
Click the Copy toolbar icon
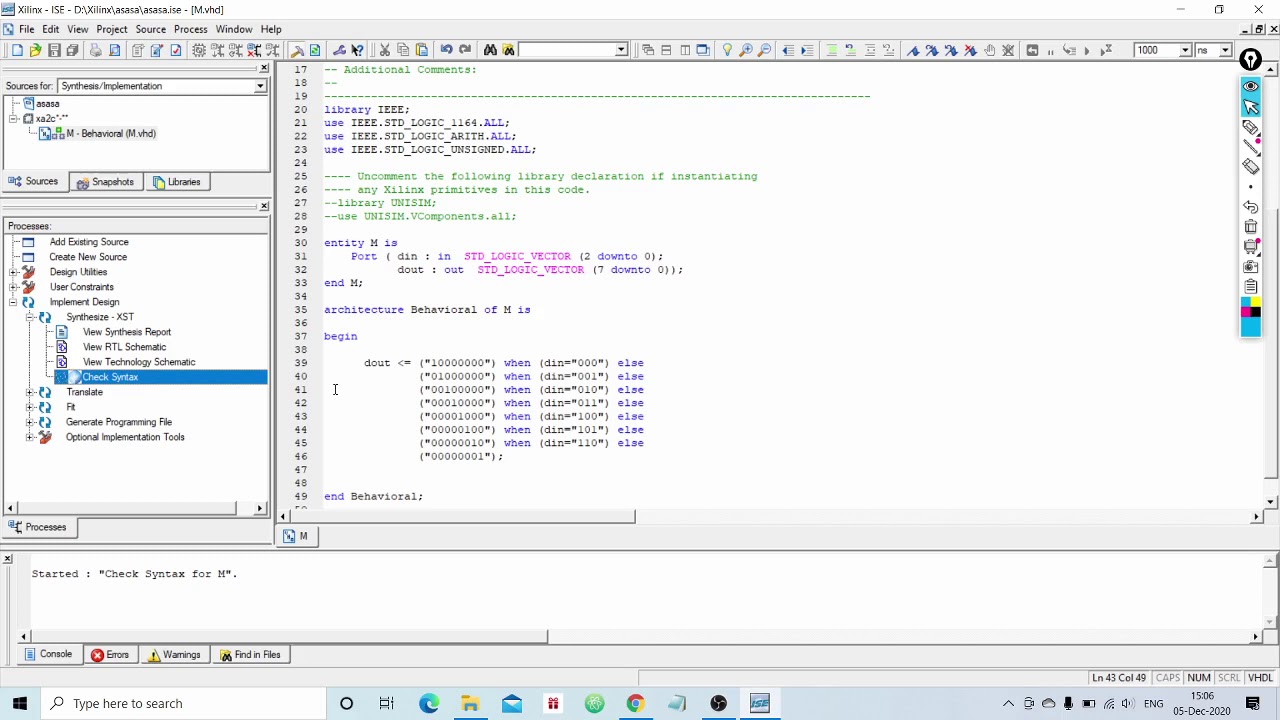pyautogui.click(x=403, y=50)
